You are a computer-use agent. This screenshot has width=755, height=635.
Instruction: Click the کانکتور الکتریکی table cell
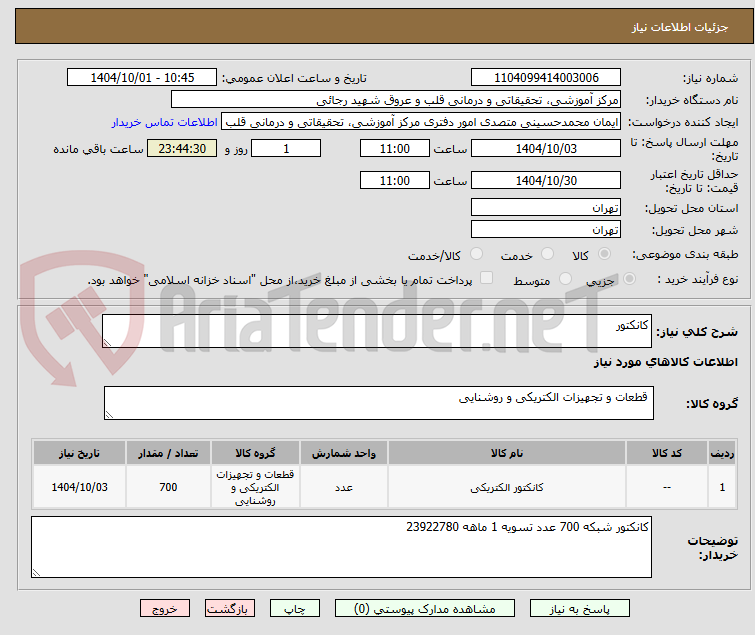(507, 487)
